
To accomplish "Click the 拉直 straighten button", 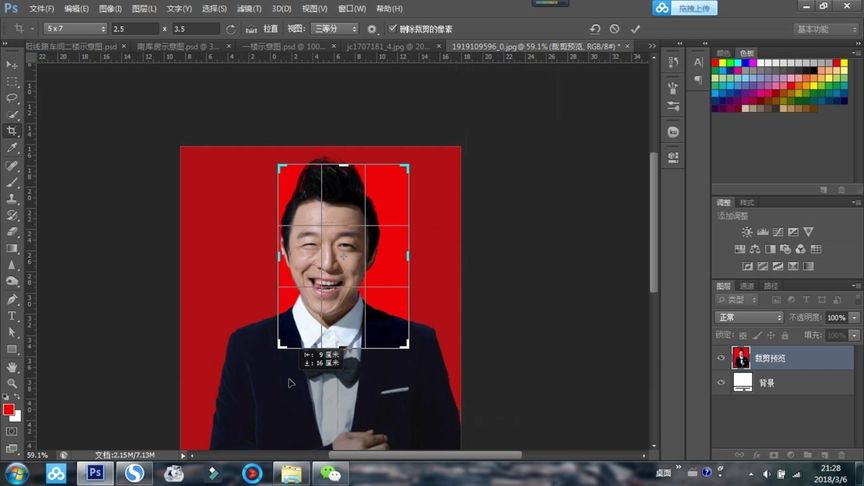I will pyautogui.click(x=270, y=29).
